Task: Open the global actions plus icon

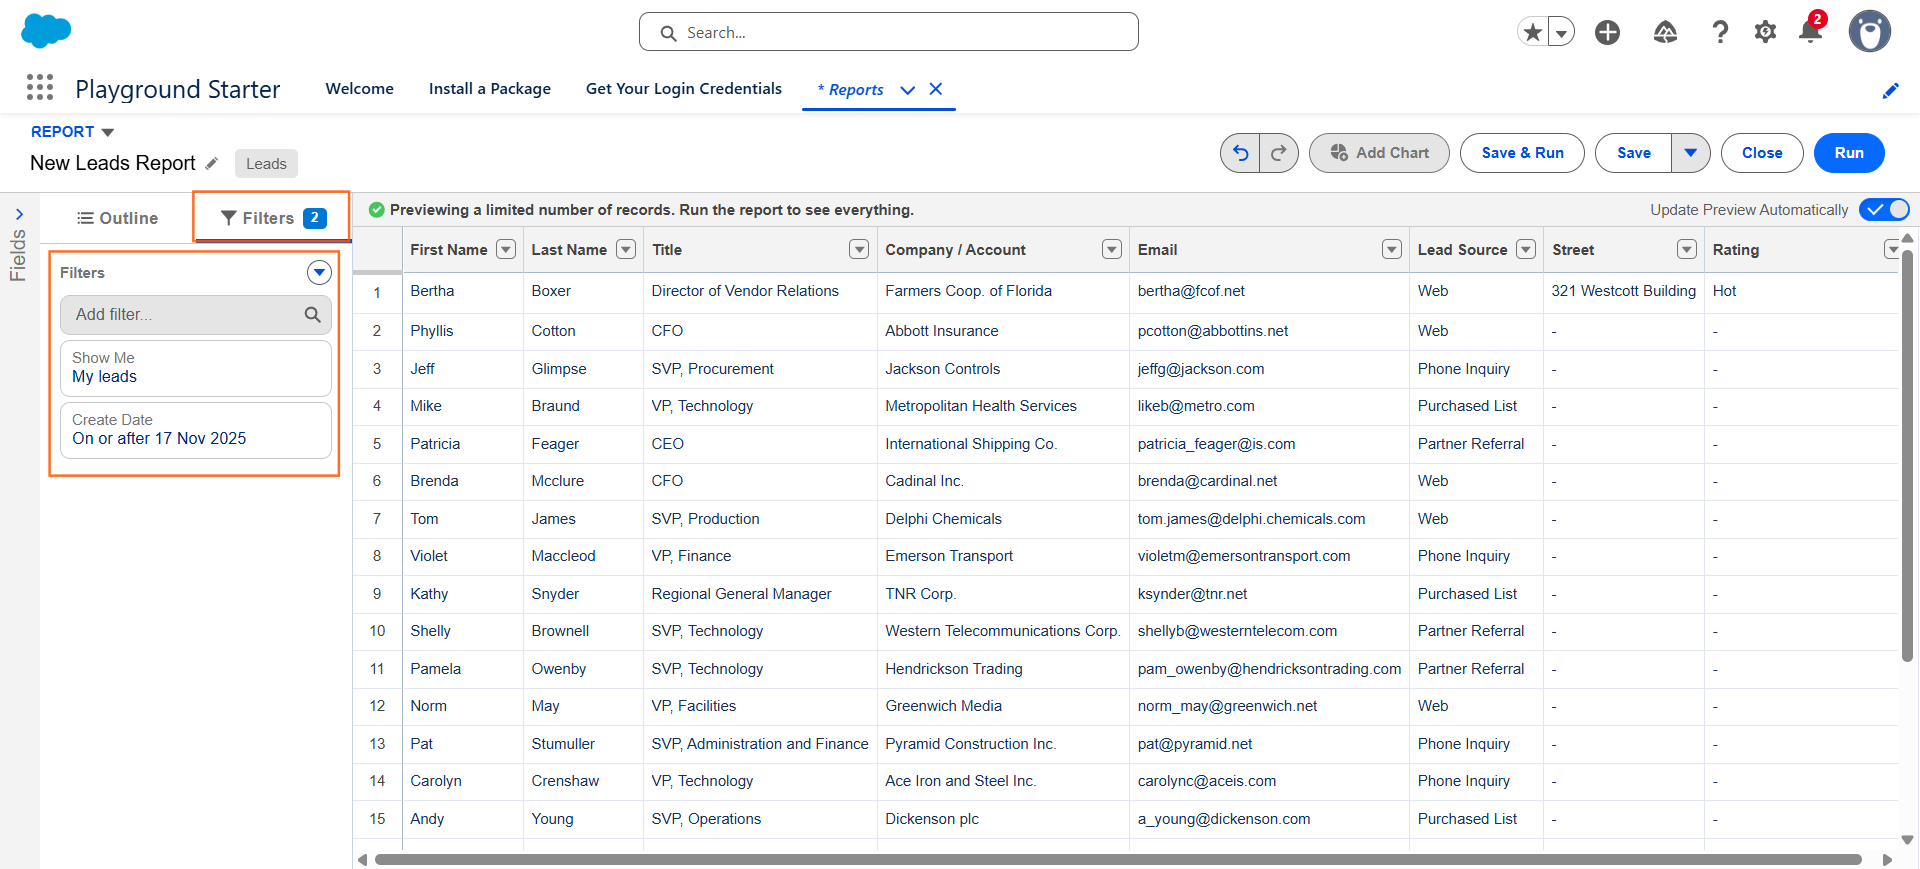Action: click(1607, 32)
